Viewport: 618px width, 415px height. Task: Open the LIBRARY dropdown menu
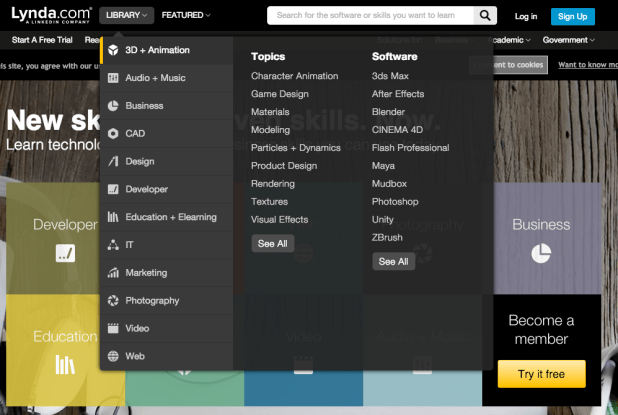coord(127,15)
